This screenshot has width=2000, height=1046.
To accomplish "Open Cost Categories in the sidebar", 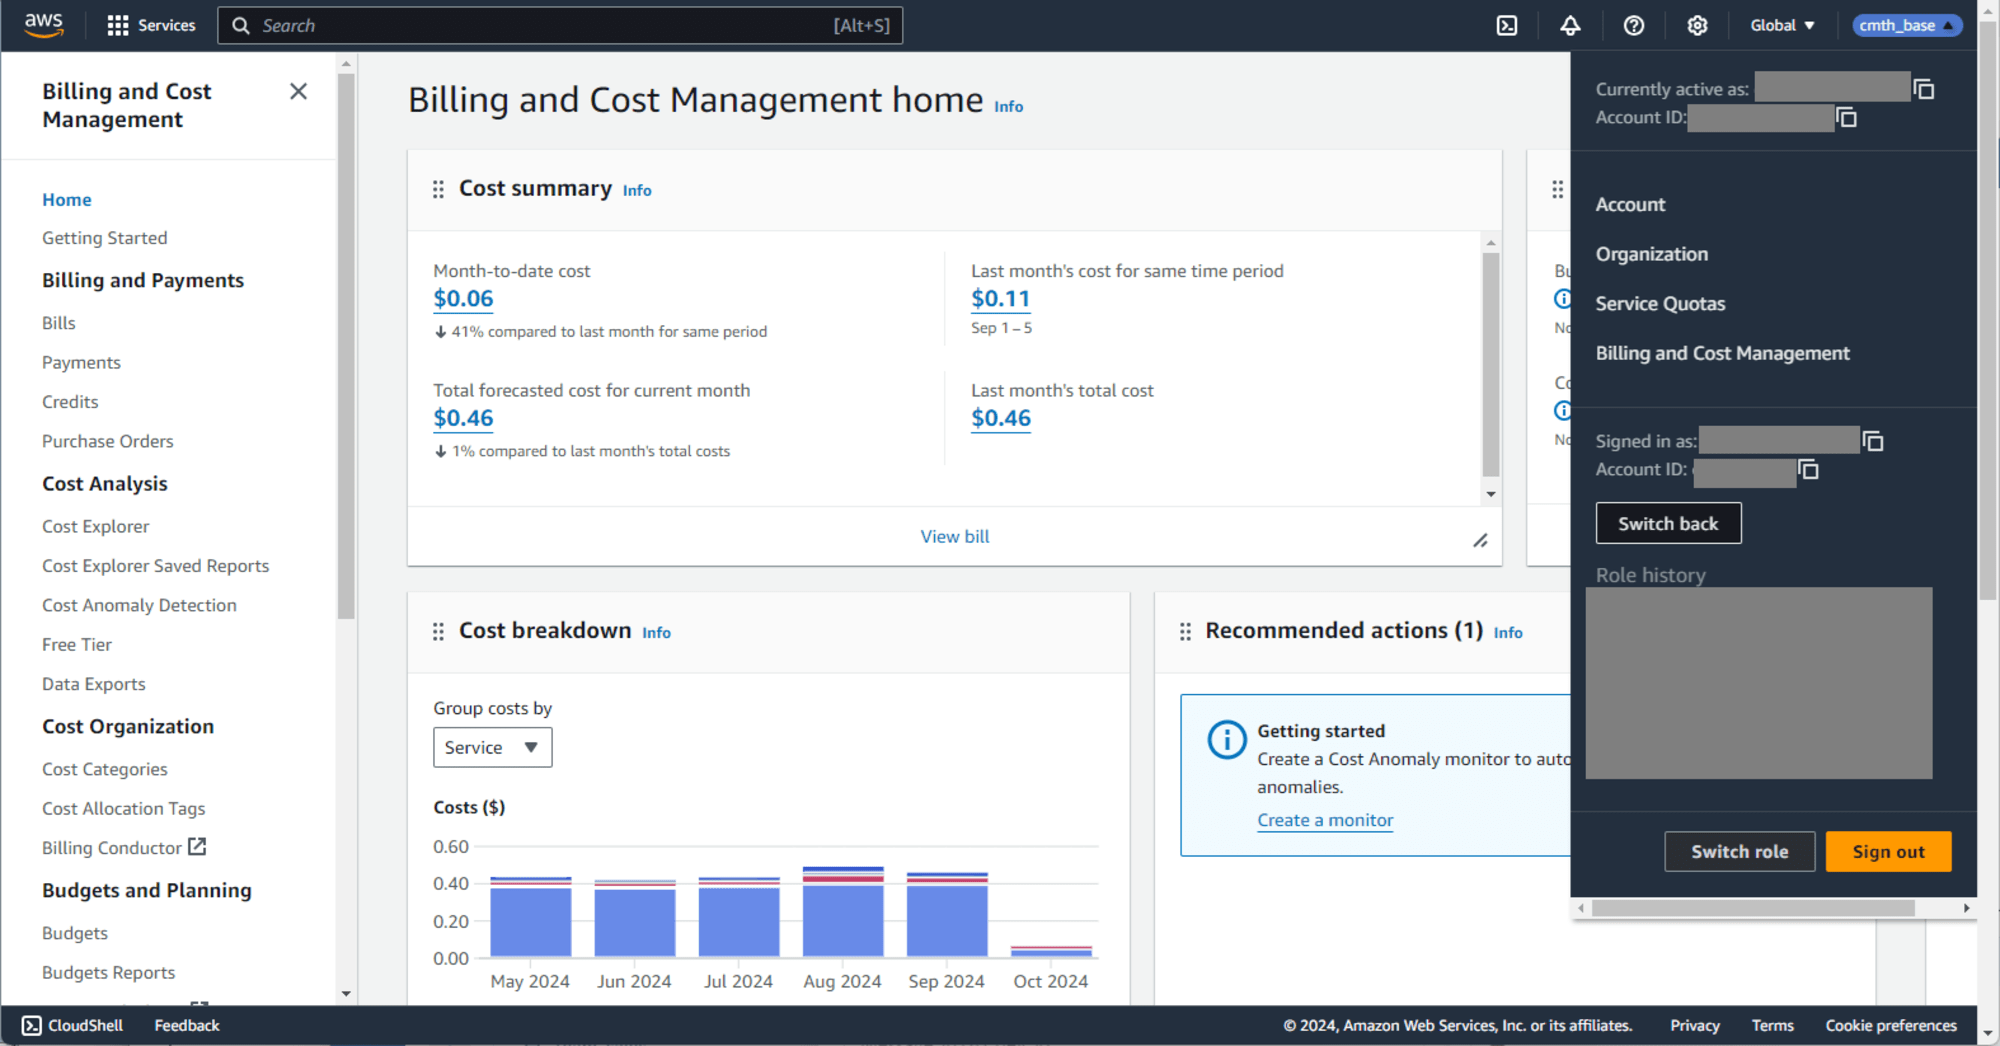I will click(105, 769).
